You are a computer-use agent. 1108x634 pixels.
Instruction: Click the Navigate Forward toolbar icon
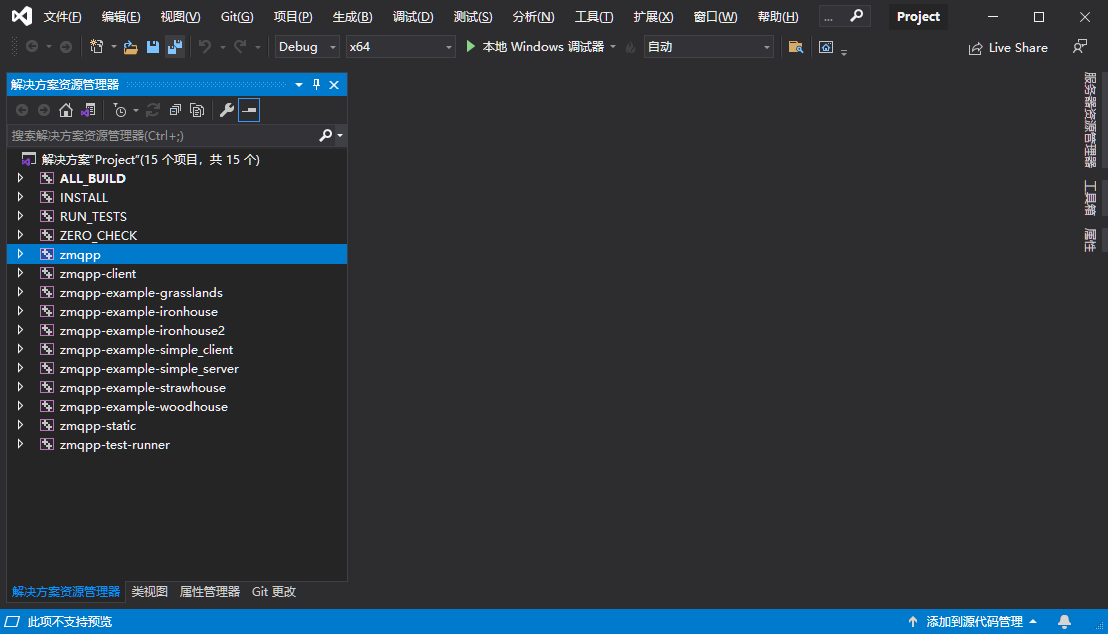(66, 47)
